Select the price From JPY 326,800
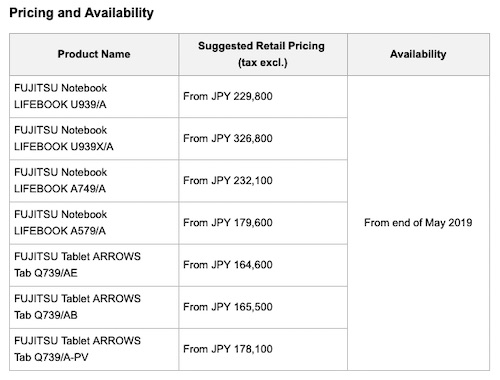The height and width of the screenshot is (380, 500). 228,138
